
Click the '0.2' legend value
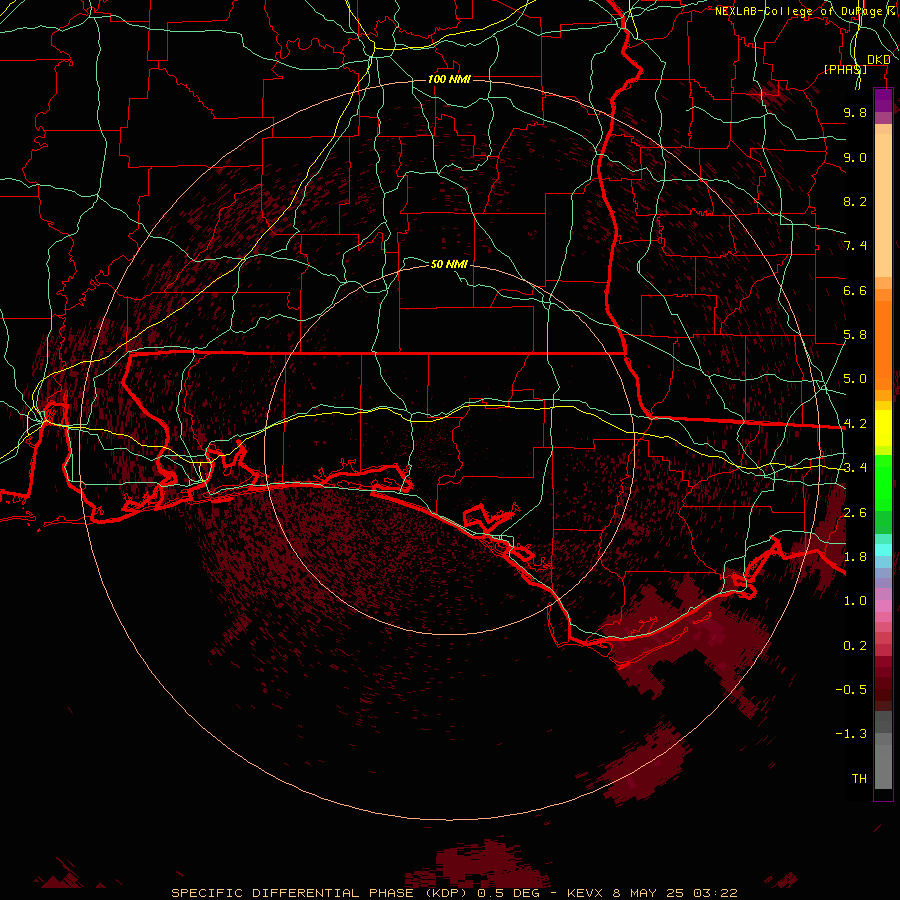coord(855,646)
